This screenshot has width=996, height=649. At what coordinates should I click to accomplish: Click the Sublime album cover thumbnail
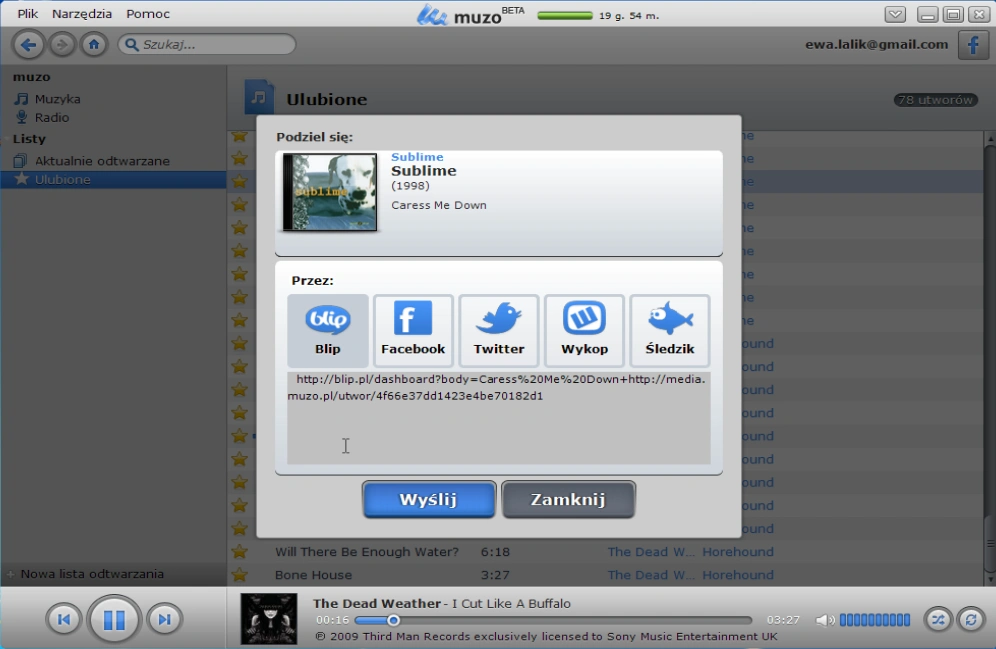coord(330,192)
